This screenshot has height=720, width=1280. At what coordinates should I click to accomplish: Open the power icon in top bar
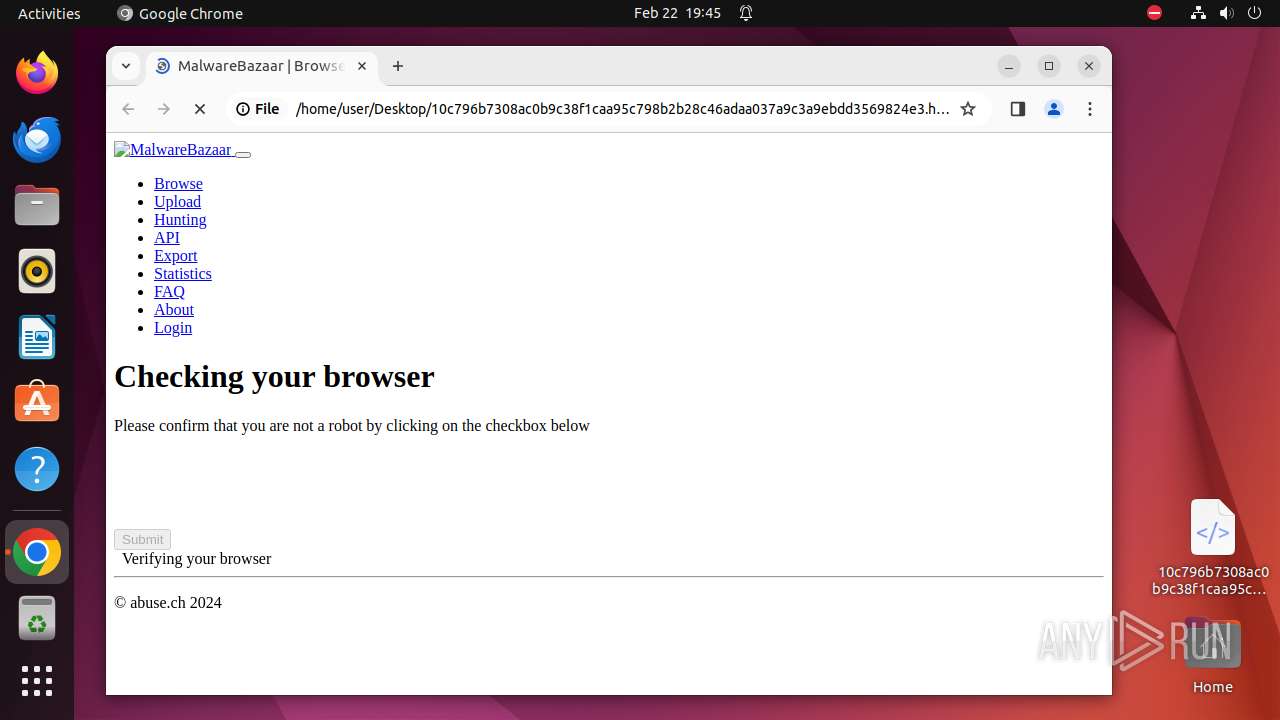point(1255,13)
